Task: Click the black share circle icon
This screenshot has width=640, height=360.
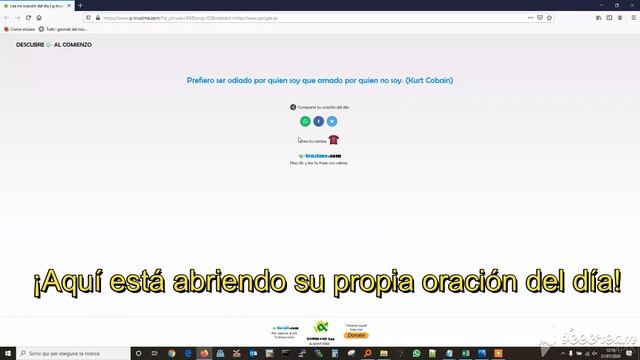Action: [x=293, y=107]
